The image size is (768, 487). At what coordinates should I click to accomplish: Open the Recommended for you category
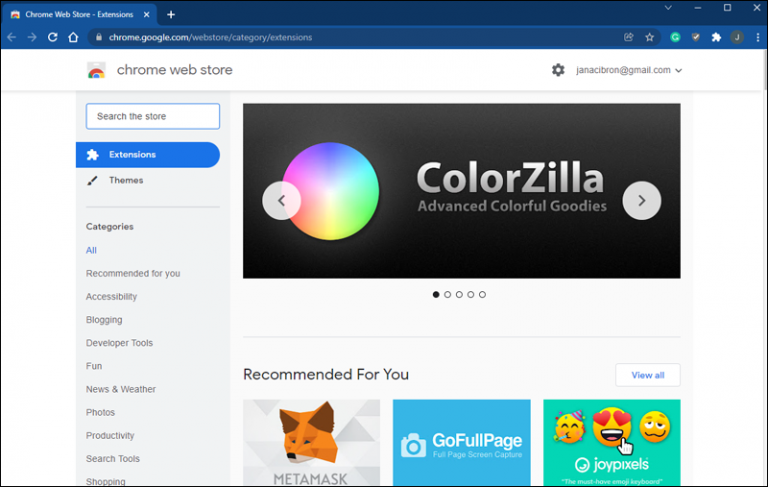[x=133, y=273]
